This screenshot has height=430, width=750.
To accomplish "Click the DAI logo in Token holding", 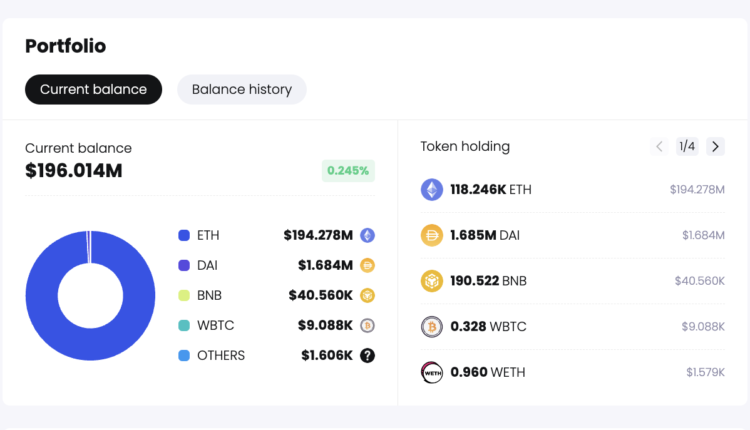I will click(x=431, y=235).
